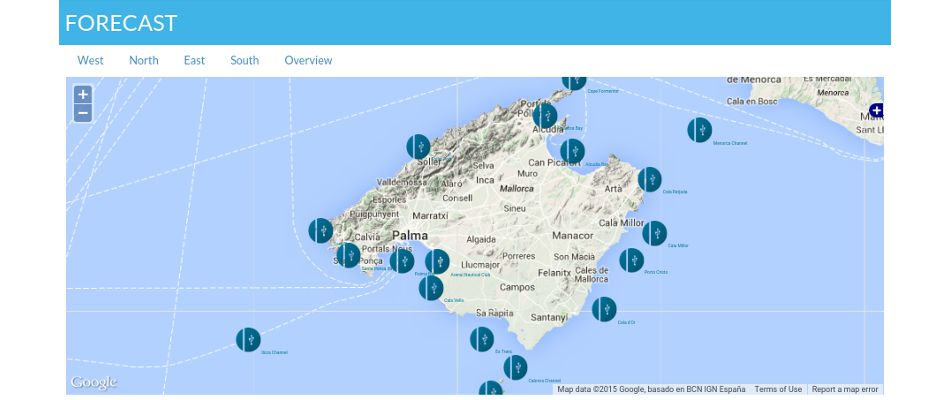950x400 pixels.
Task: Open the Cala Vella forecast marker
Action: 431,288
